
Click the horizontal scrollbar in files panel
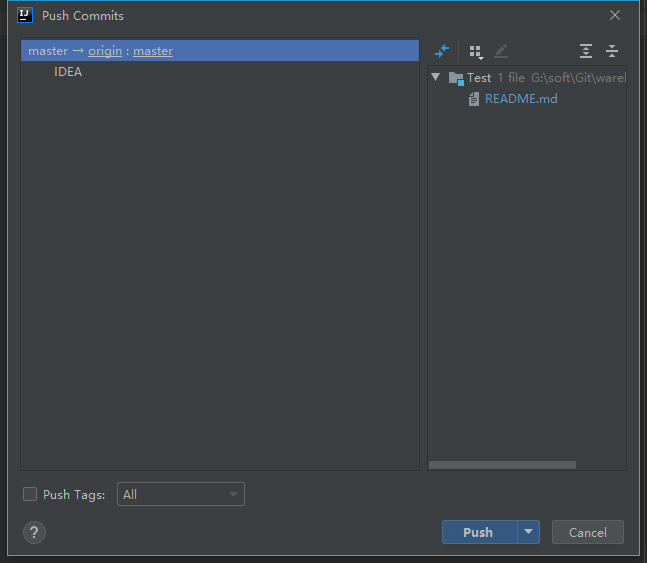pos(502,465)
